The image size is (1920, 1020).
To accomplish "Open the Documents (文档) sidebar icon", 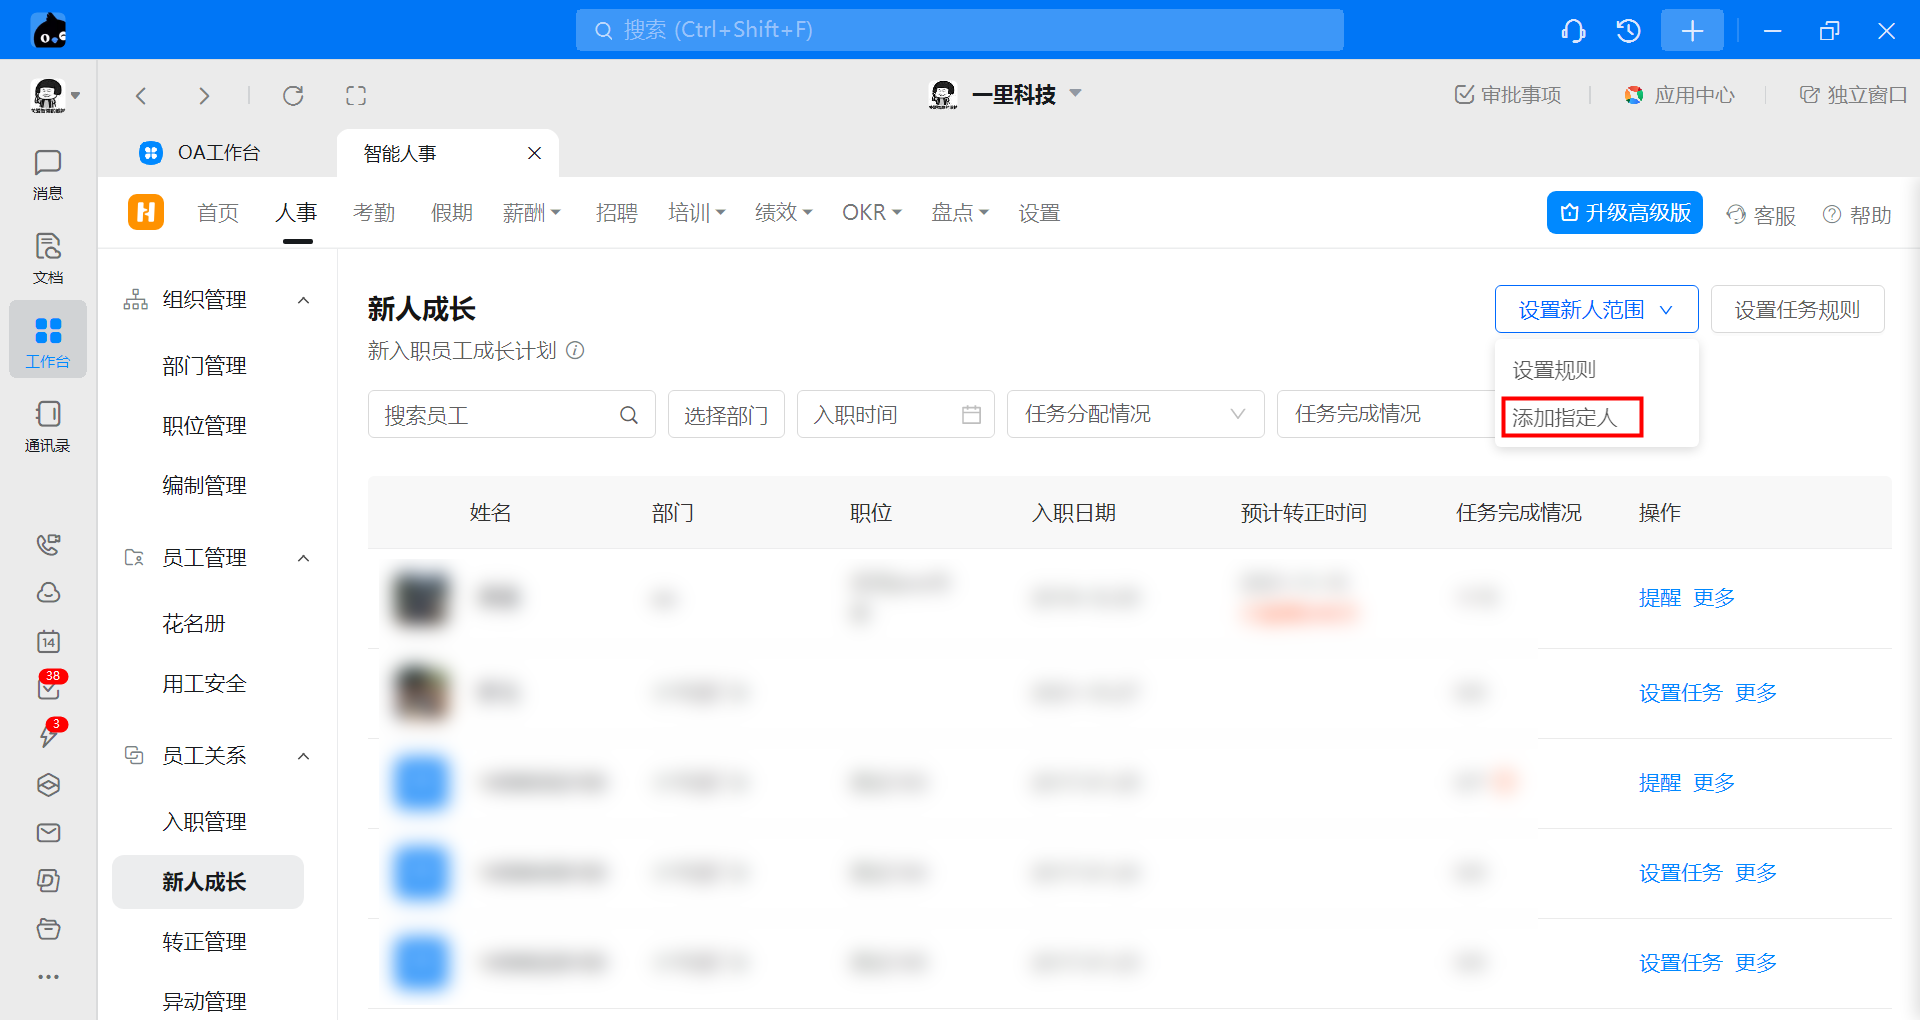I will coord(47,257).
